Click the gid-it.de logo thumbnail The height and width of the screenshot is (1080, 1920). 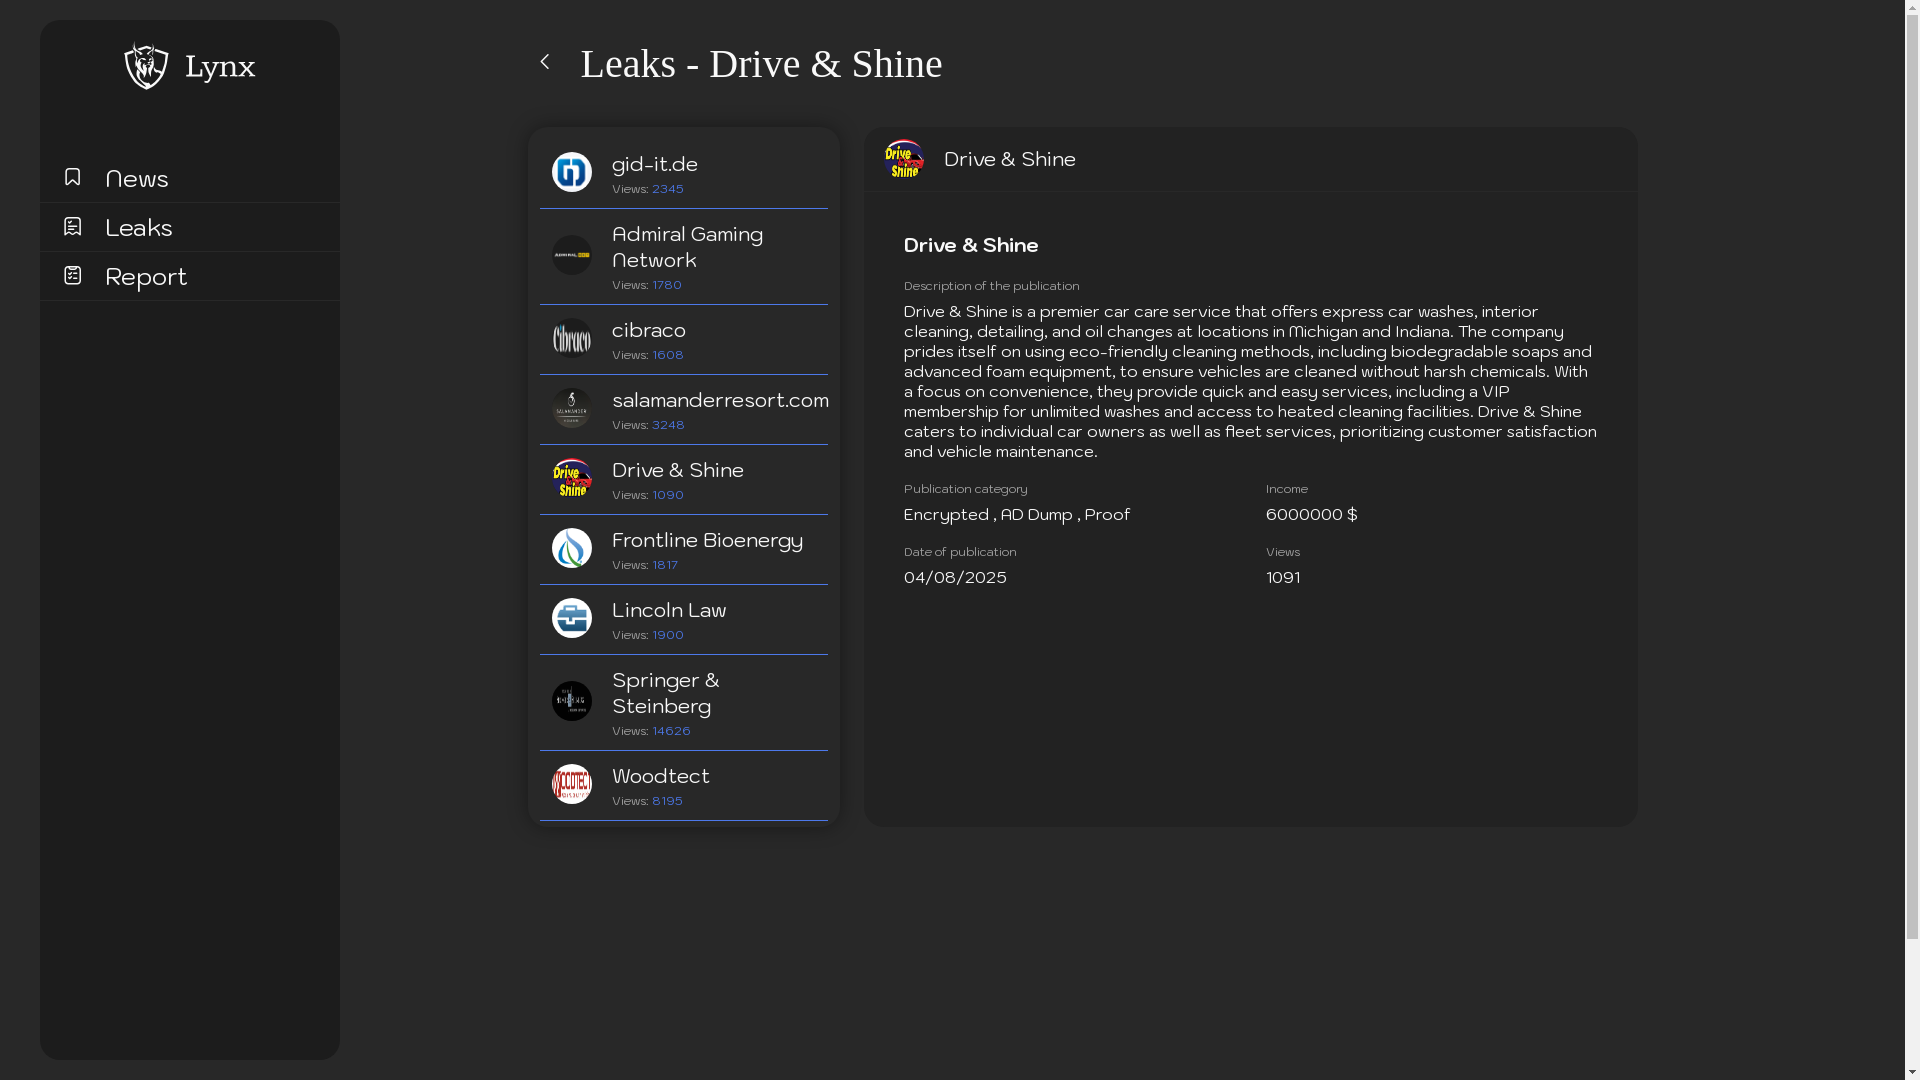coord(572,172)
